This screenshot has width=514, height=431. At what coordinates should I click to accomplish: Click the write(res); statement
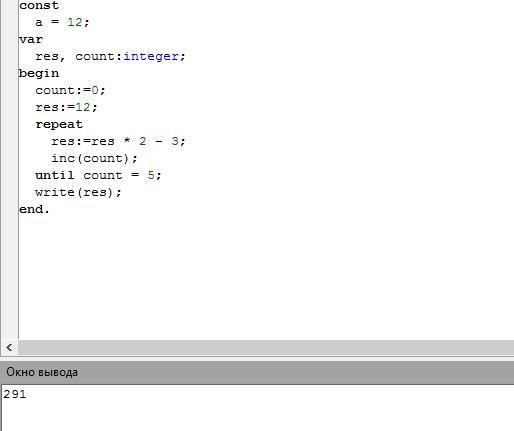(78, 192)
